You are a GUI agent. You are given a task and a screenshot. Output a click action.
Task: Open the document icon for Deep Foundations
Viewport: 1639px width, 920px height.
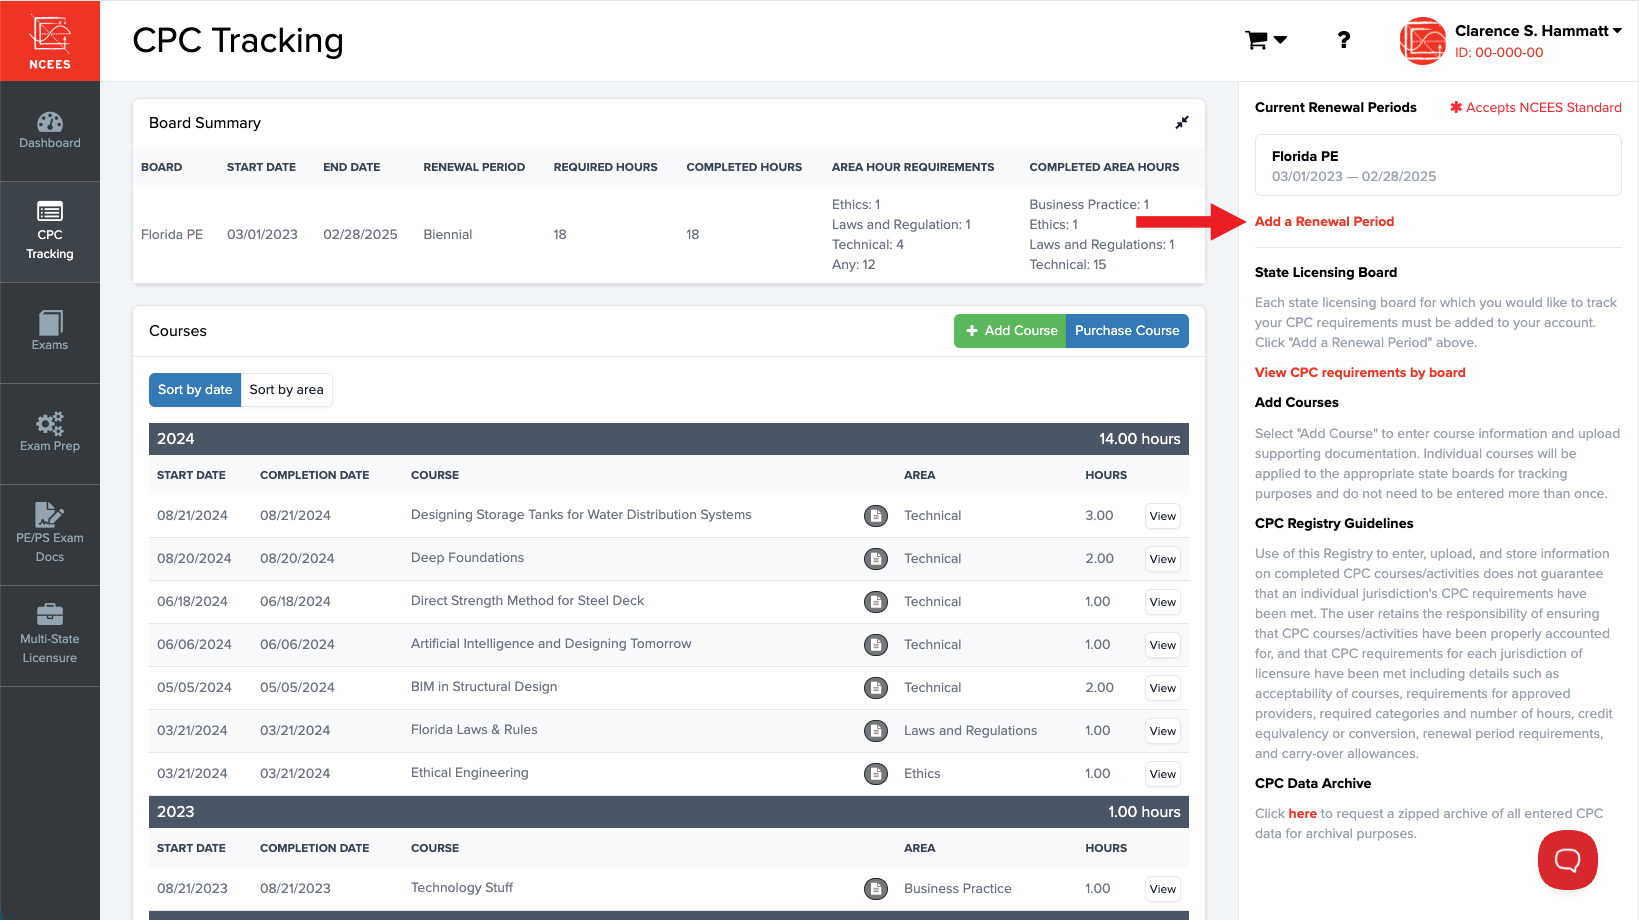tap(876, 559)
